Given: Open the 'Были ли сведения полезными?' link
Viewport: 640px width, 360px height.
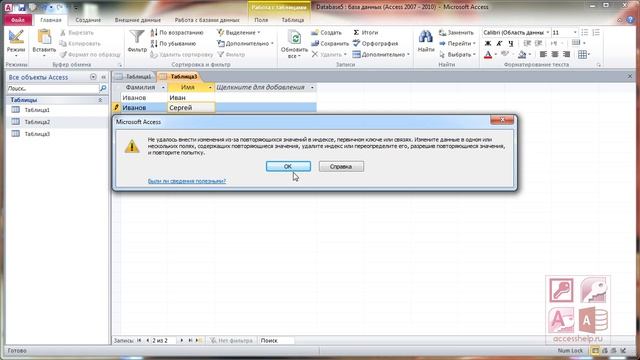Looking at the screenshot, I should click(x=187, y=181).
